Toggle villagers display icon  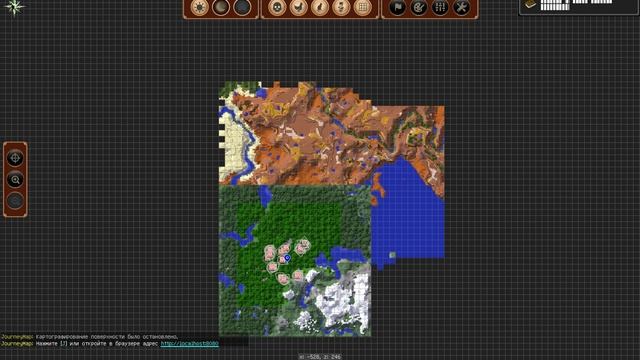coord(341,7)
